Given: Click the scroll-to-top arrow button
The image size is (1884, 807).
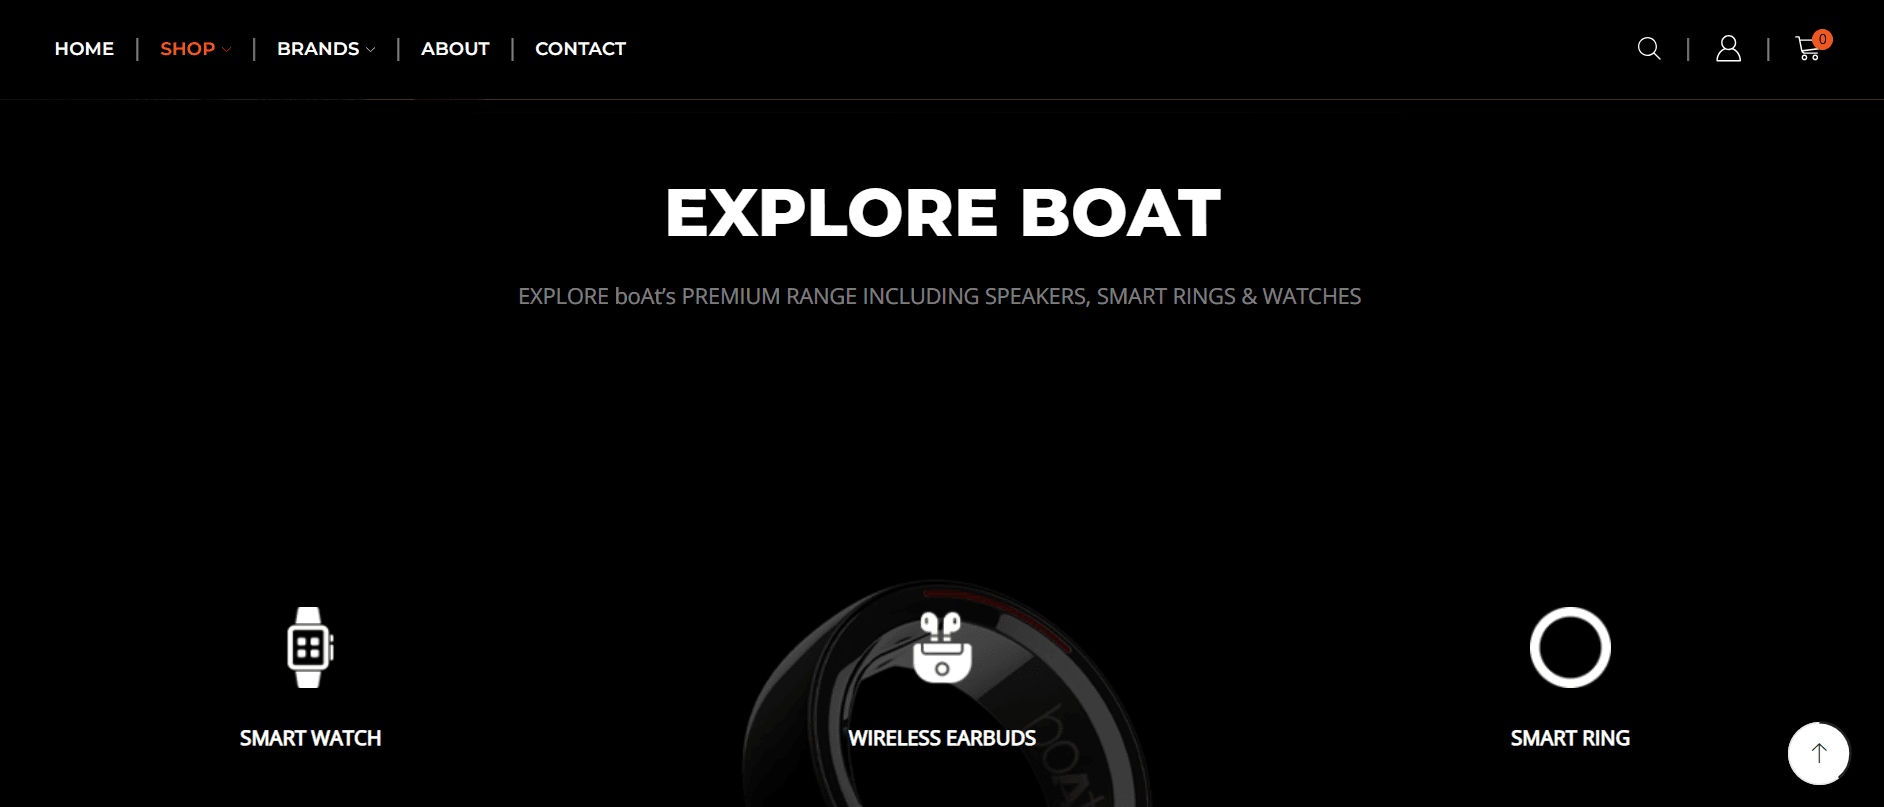Looking at the screenshot, I should (x=1818, y=753).
